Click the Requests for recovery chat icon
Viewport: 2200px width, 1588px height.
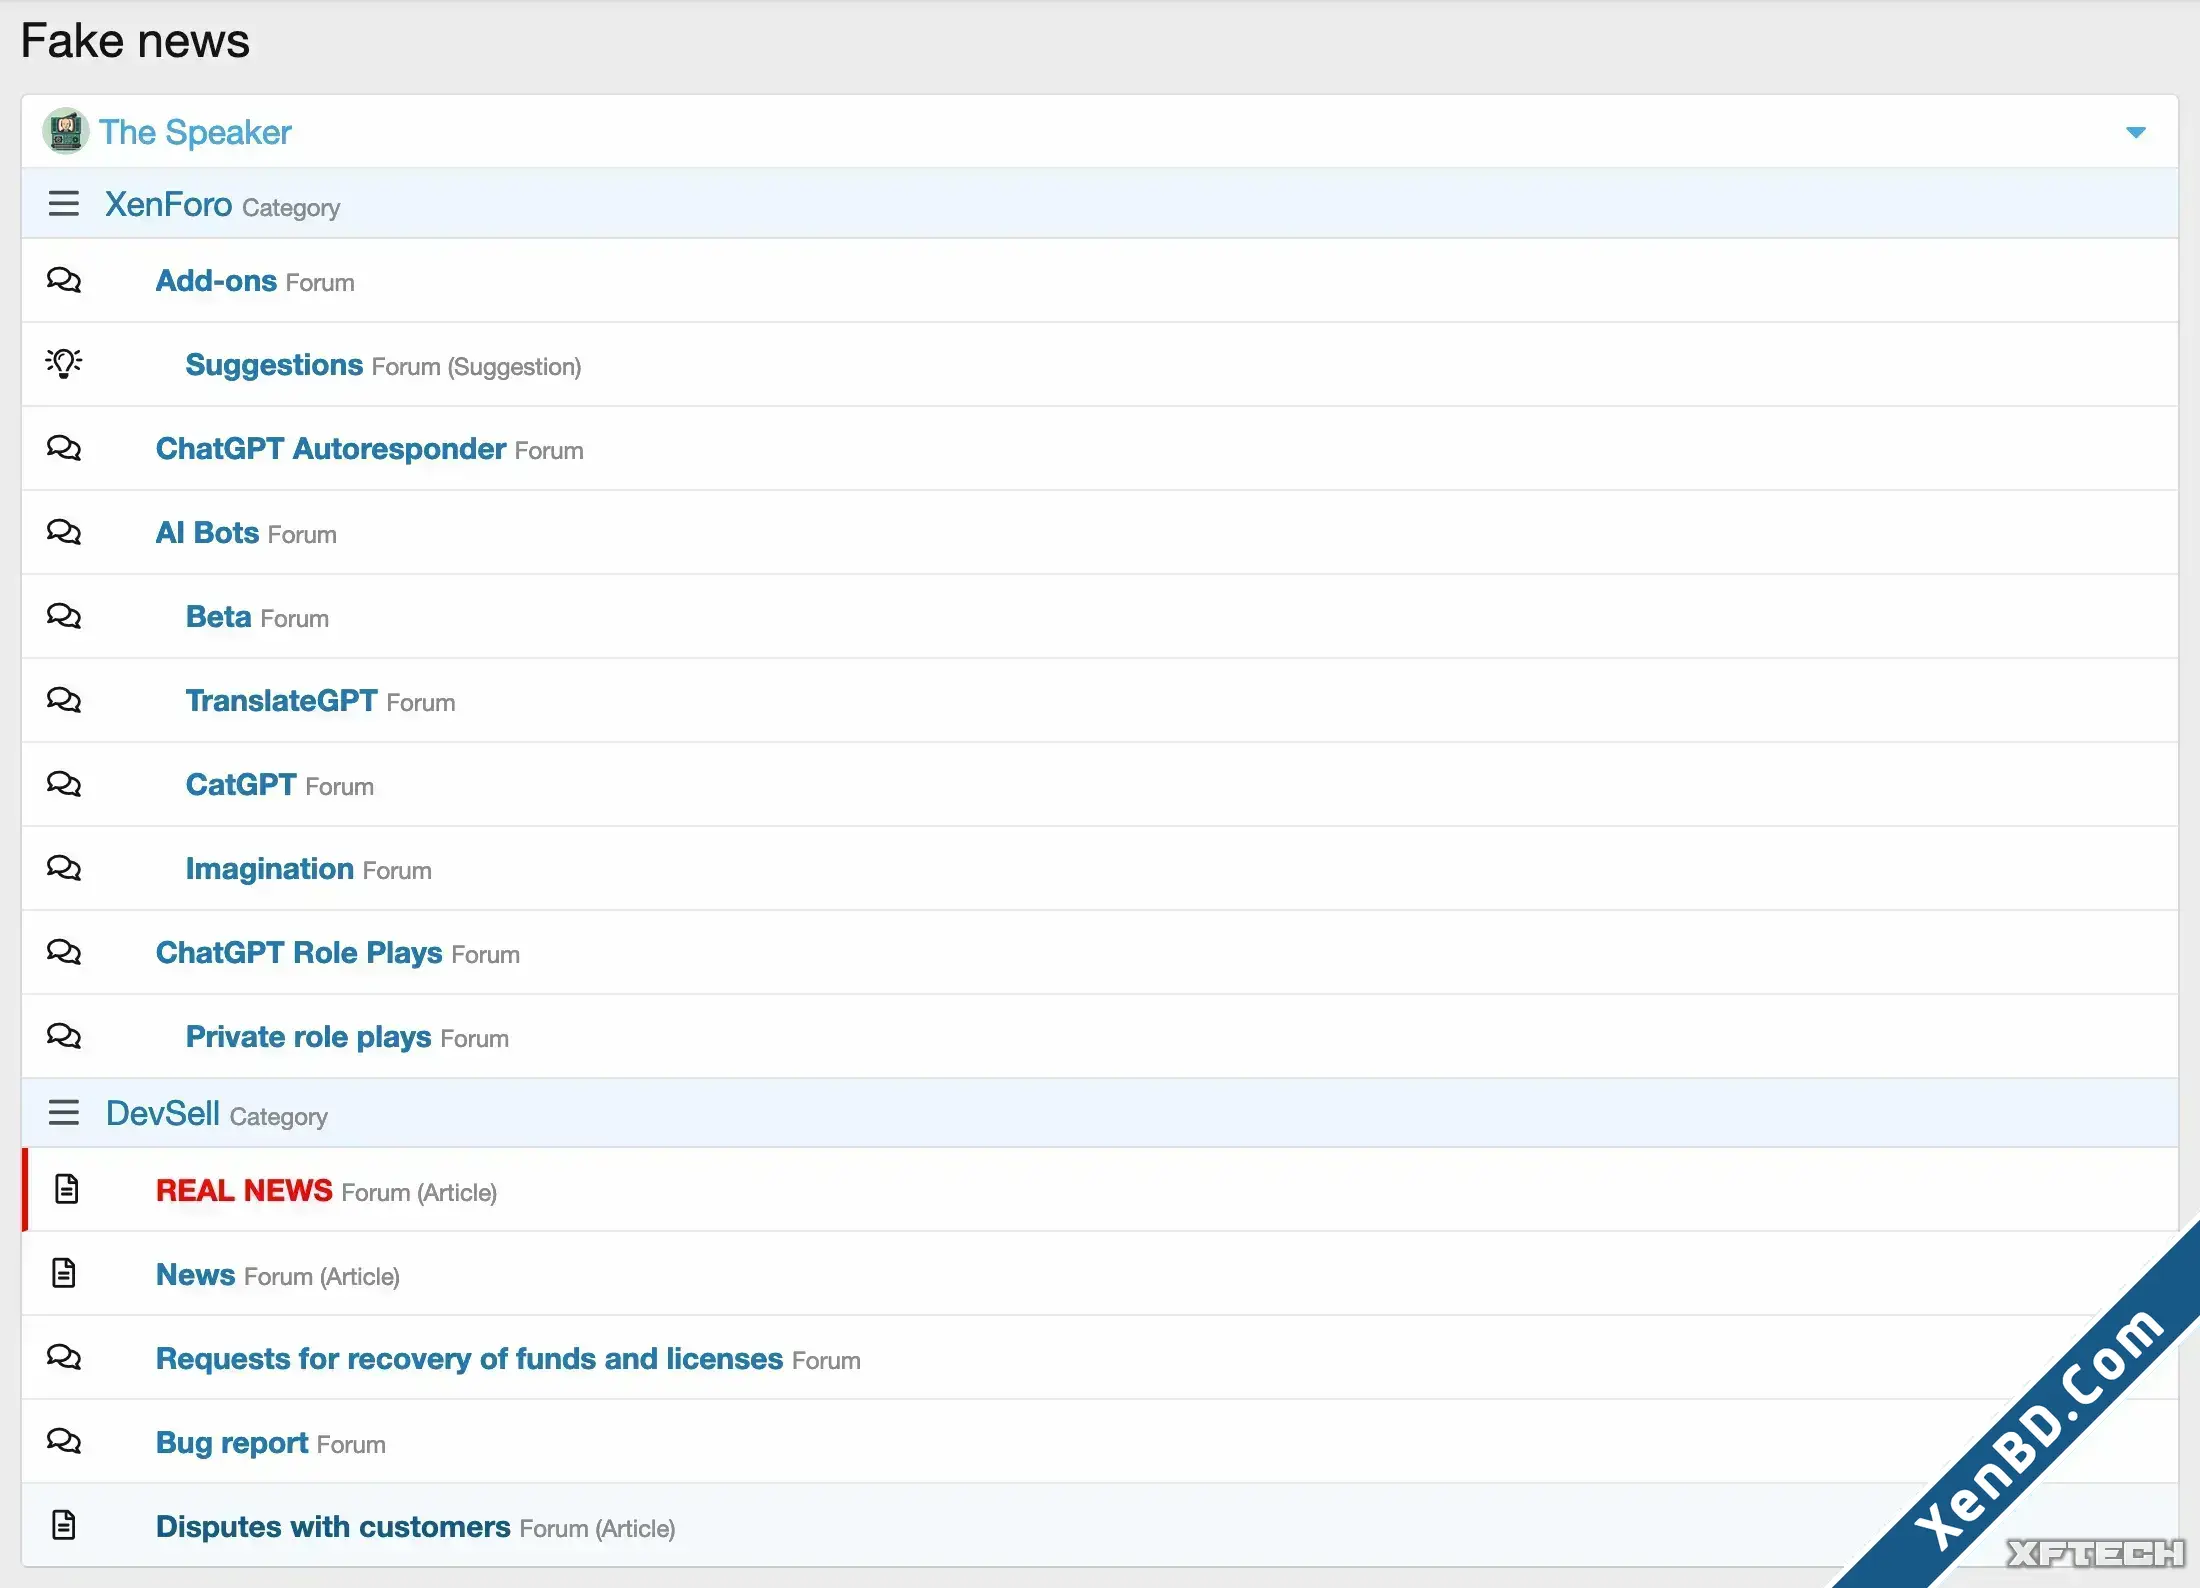[x=64, y=1357]
